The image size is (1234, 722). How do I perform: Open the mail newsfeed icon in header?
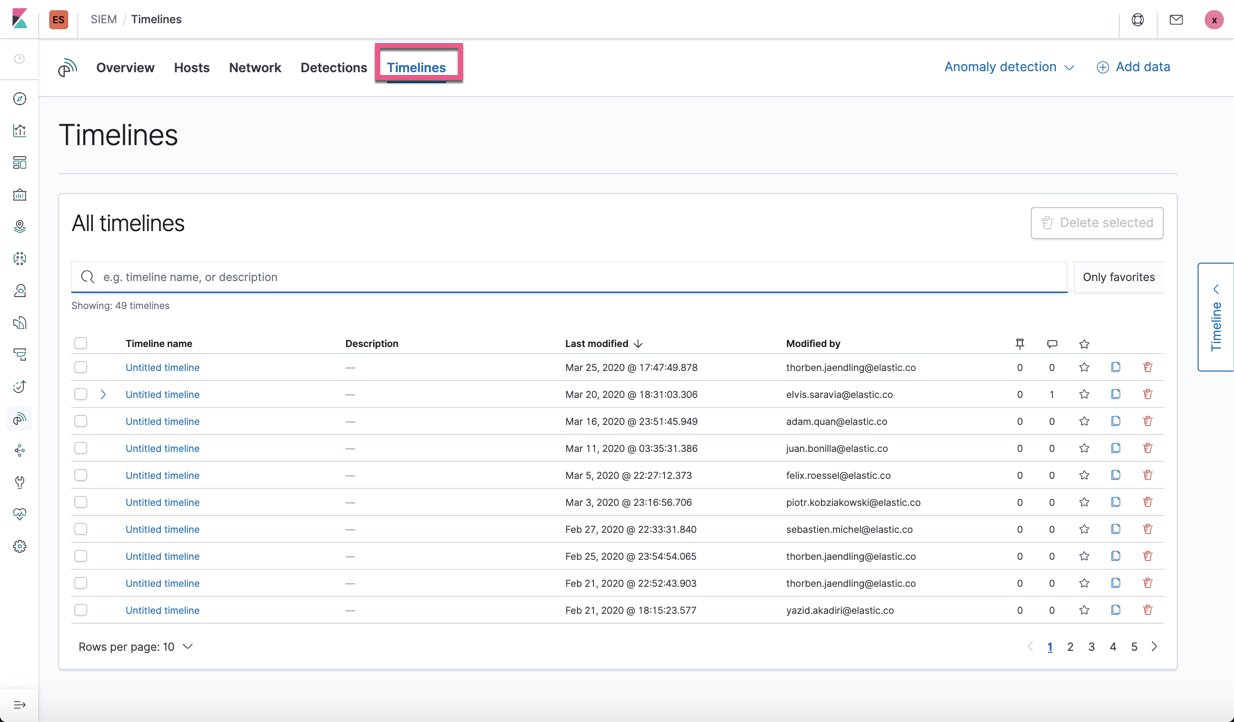1176,20
